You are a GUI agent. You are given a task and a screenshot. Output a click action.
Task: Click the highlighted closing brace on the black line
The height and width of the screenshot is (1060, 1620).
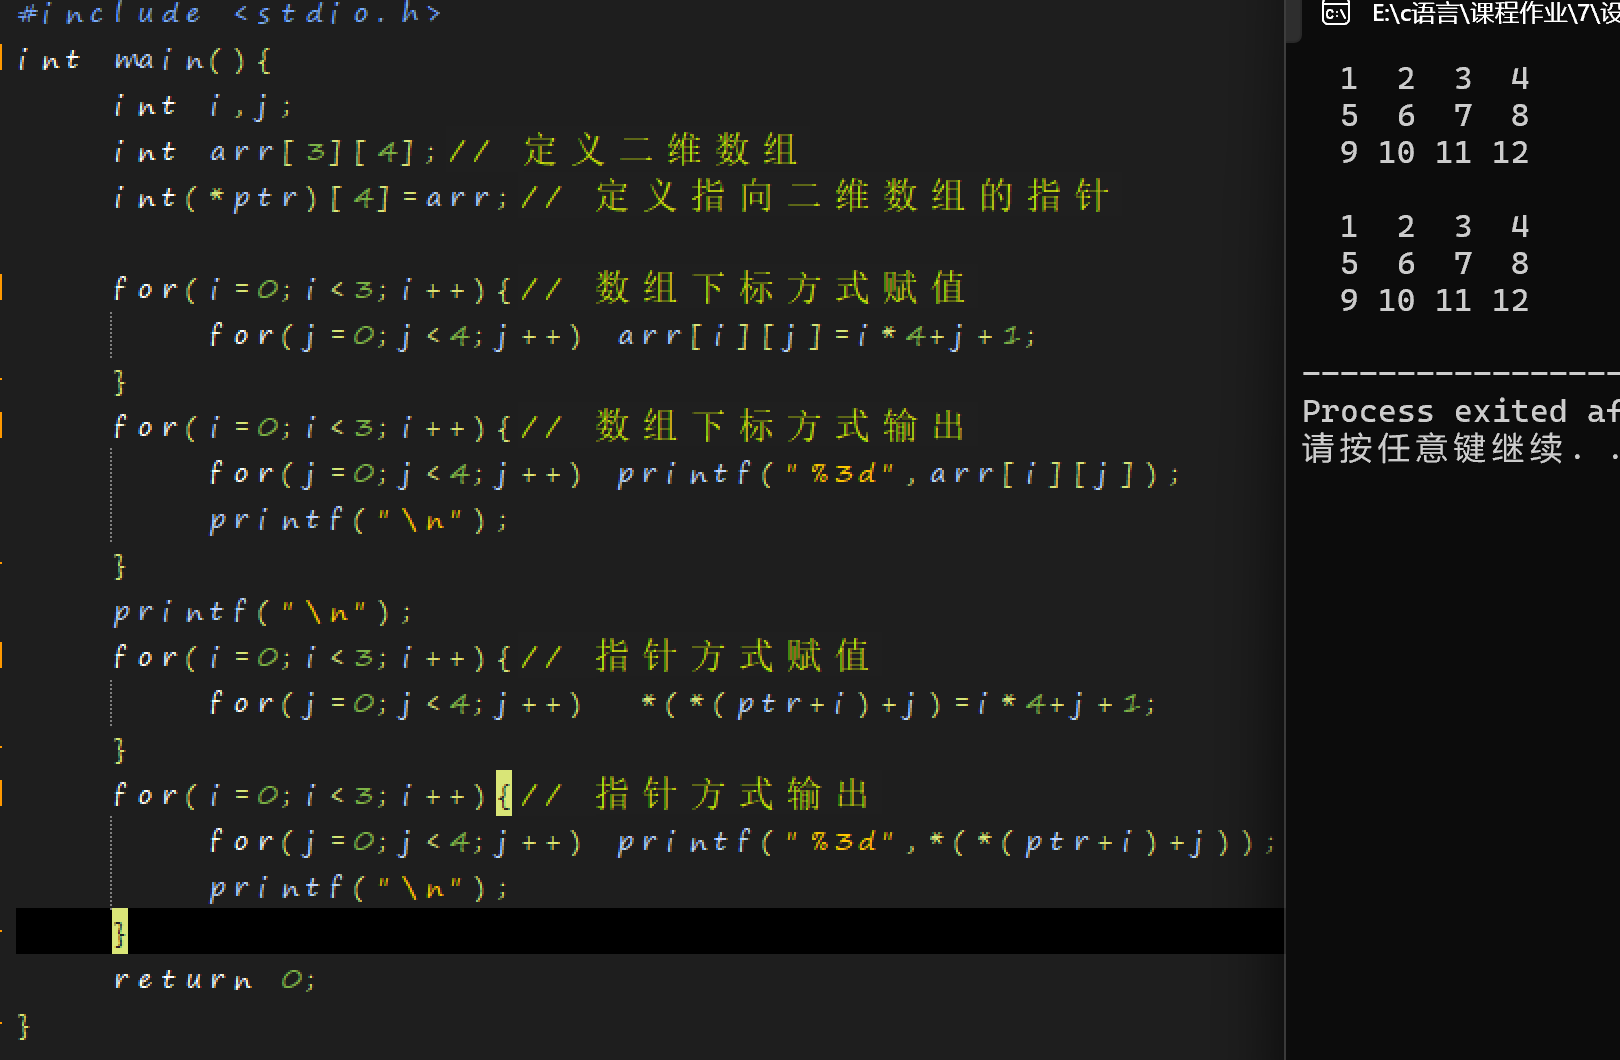point(120,932)
